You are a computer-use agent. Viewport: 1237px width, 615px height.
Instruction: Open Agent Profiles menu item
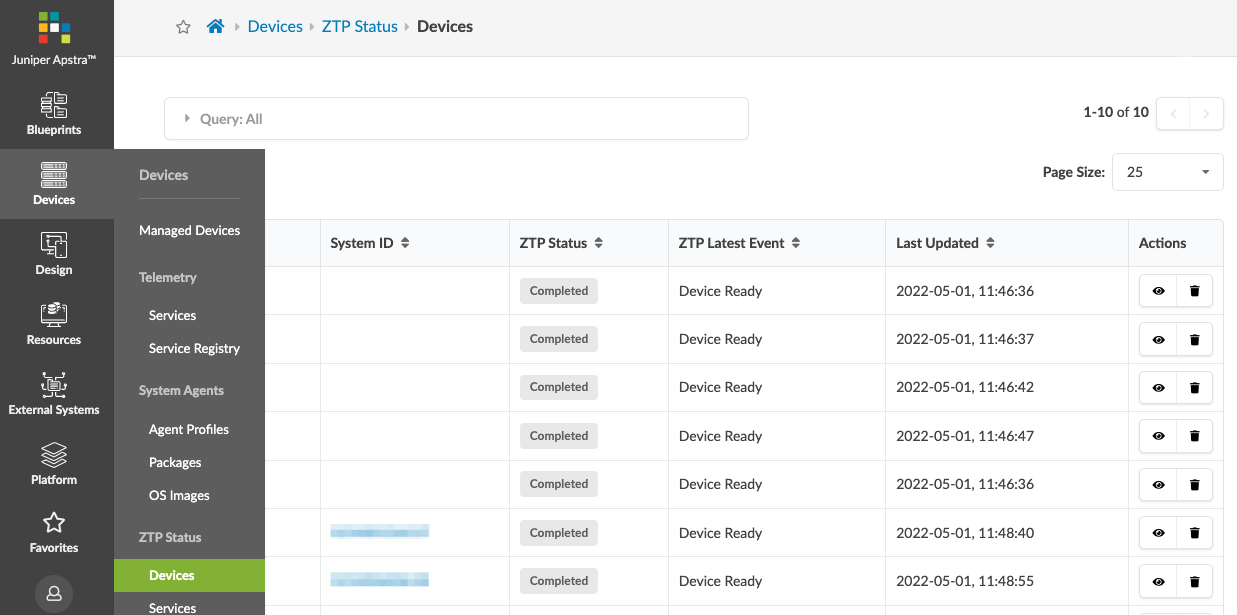(188, 429)
